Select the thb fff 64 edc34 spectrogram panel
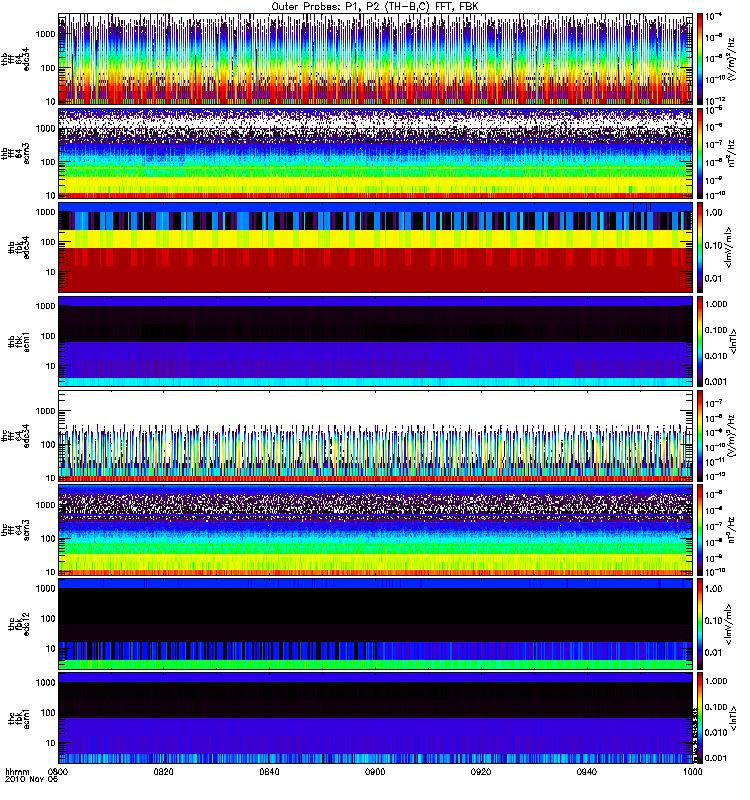 tap(376, 59)
